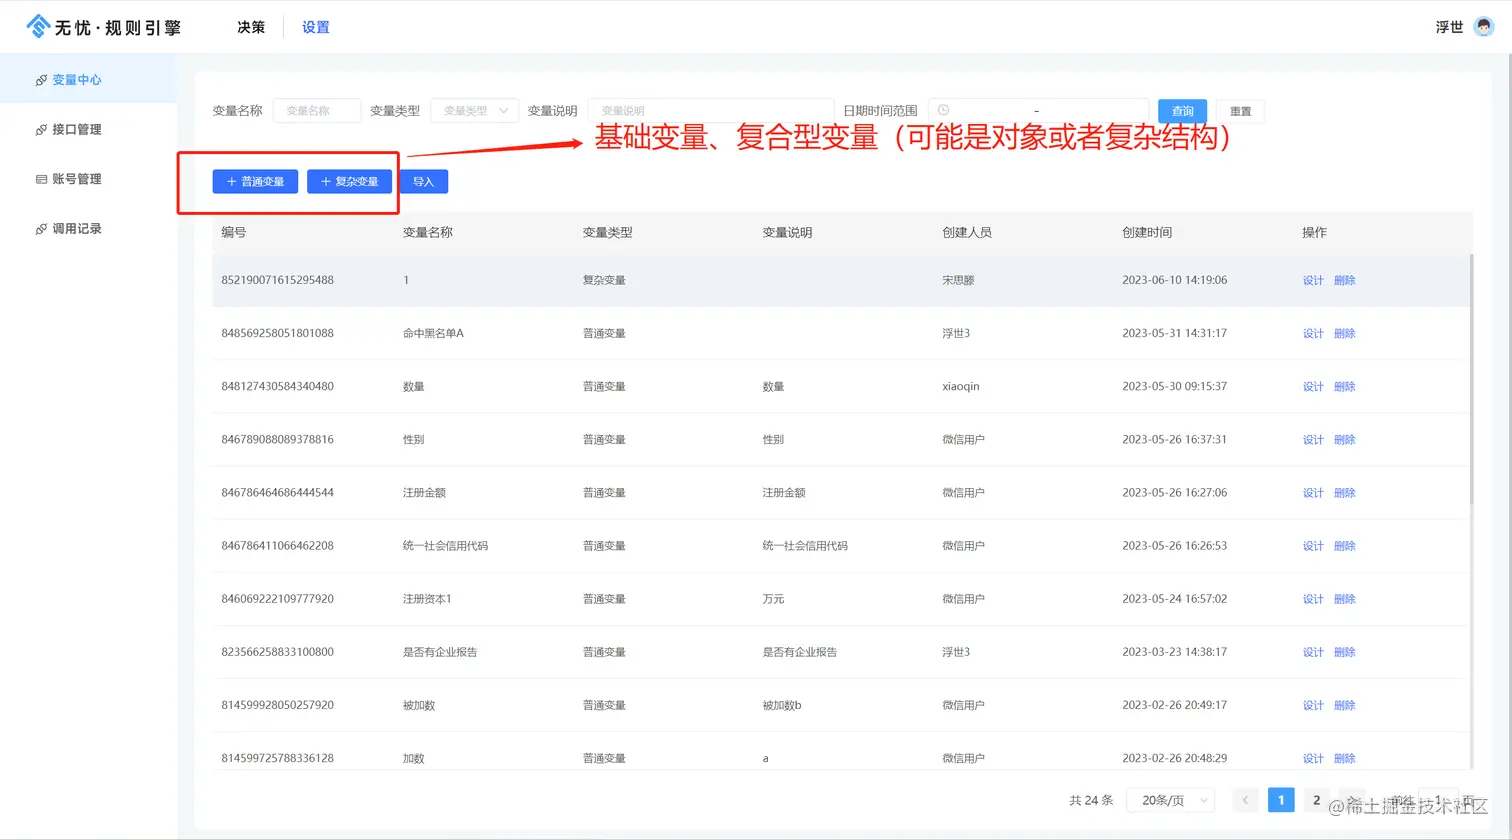Viewport: 1512px width, 840px height.
Task: Click the 无忧·规则引擎 logo icon
Action: pos(39,26)
